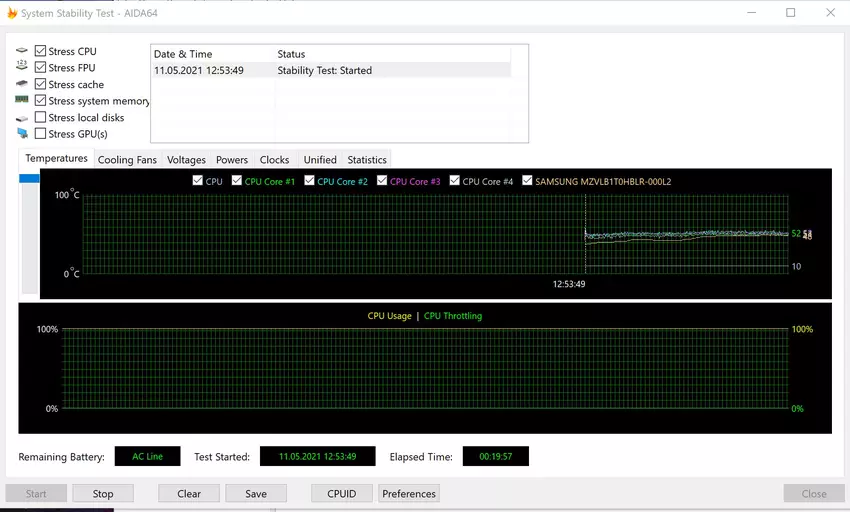The image size is (850, 512).
Task: Maximize the System Stability Test window
Action: [x=790, y=13]
